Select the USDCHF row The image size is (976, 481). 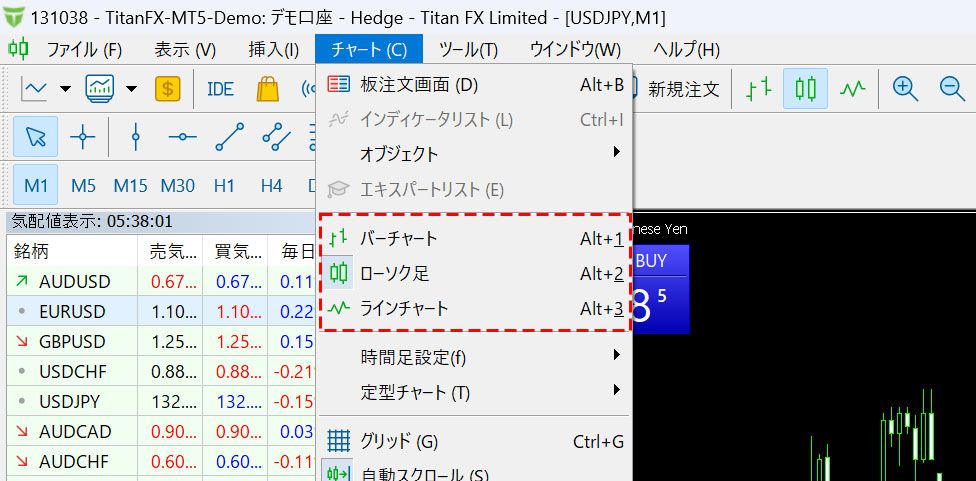(162, 371)
